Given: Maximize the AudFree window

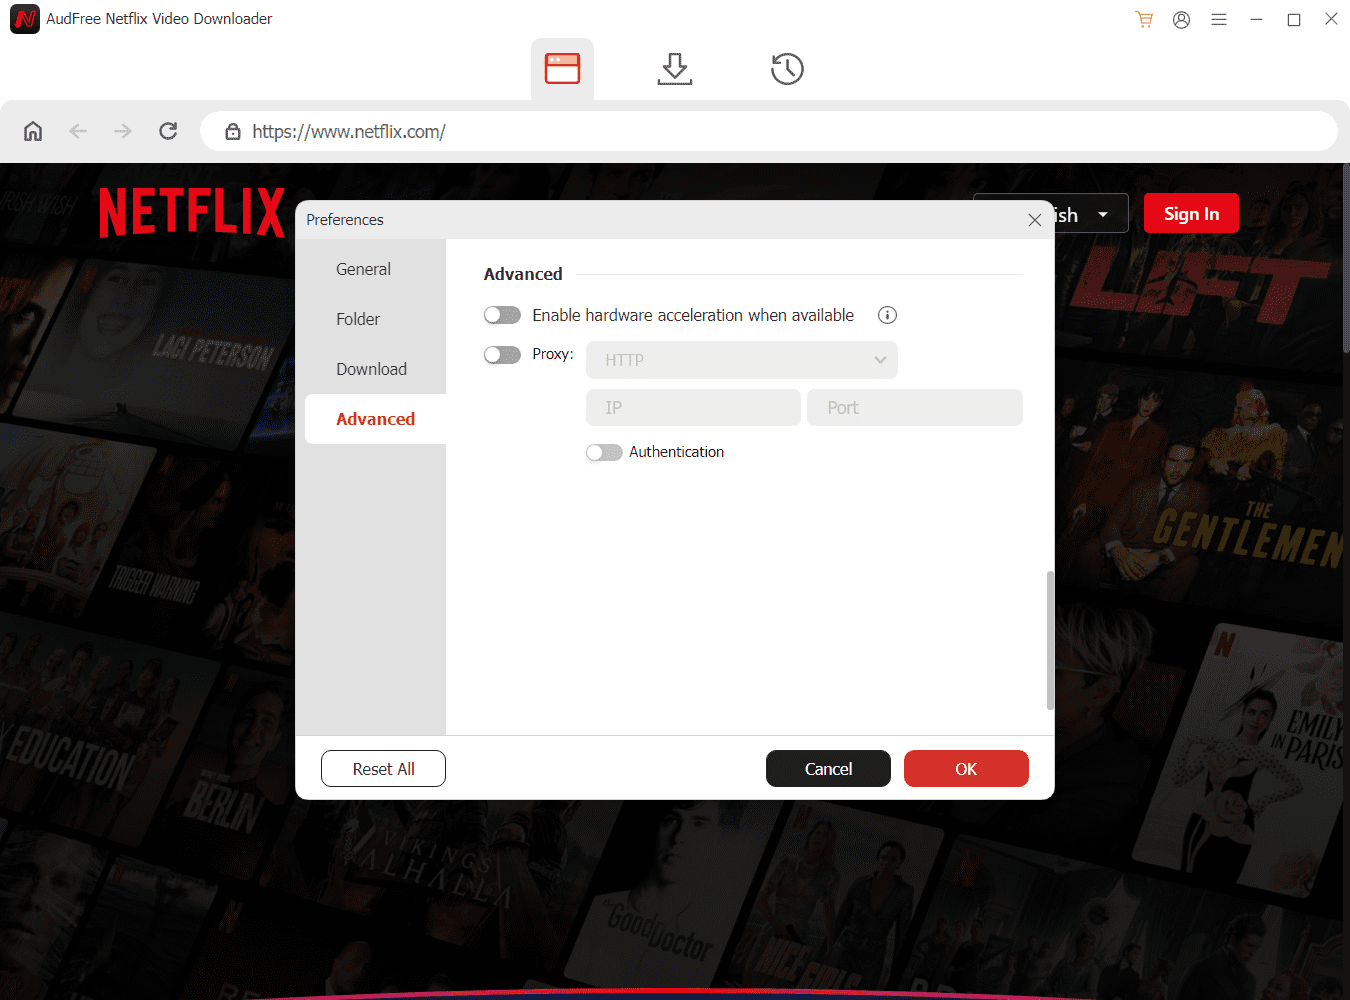Looking at the screenshot, I should [1294, 19].
